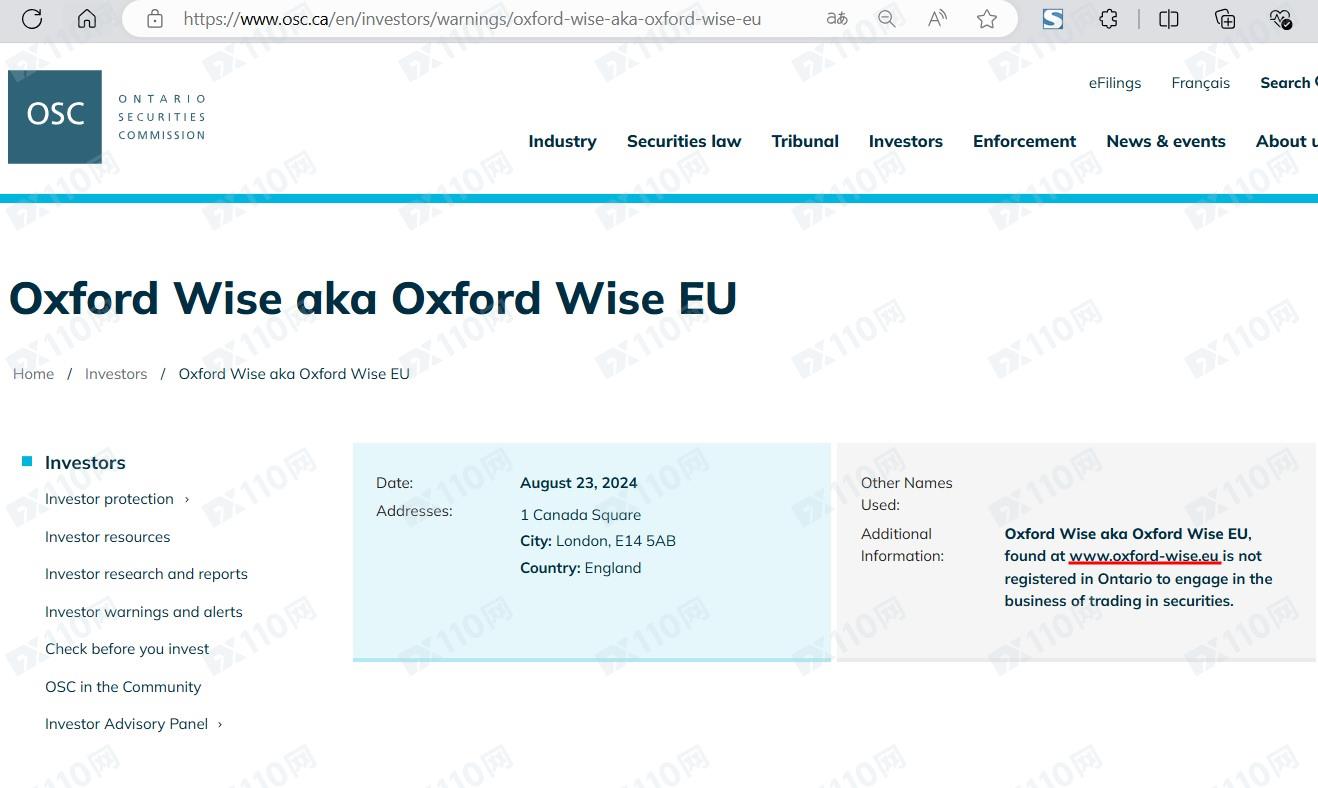Open Investor warnings and alerts
The height and width of the screenshot is (788, 1318).
coord(143,612)
